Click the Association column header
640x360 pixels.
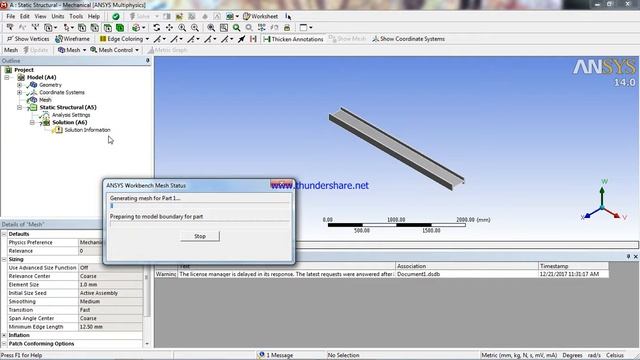pyautogui.click(x=467, y=266)
